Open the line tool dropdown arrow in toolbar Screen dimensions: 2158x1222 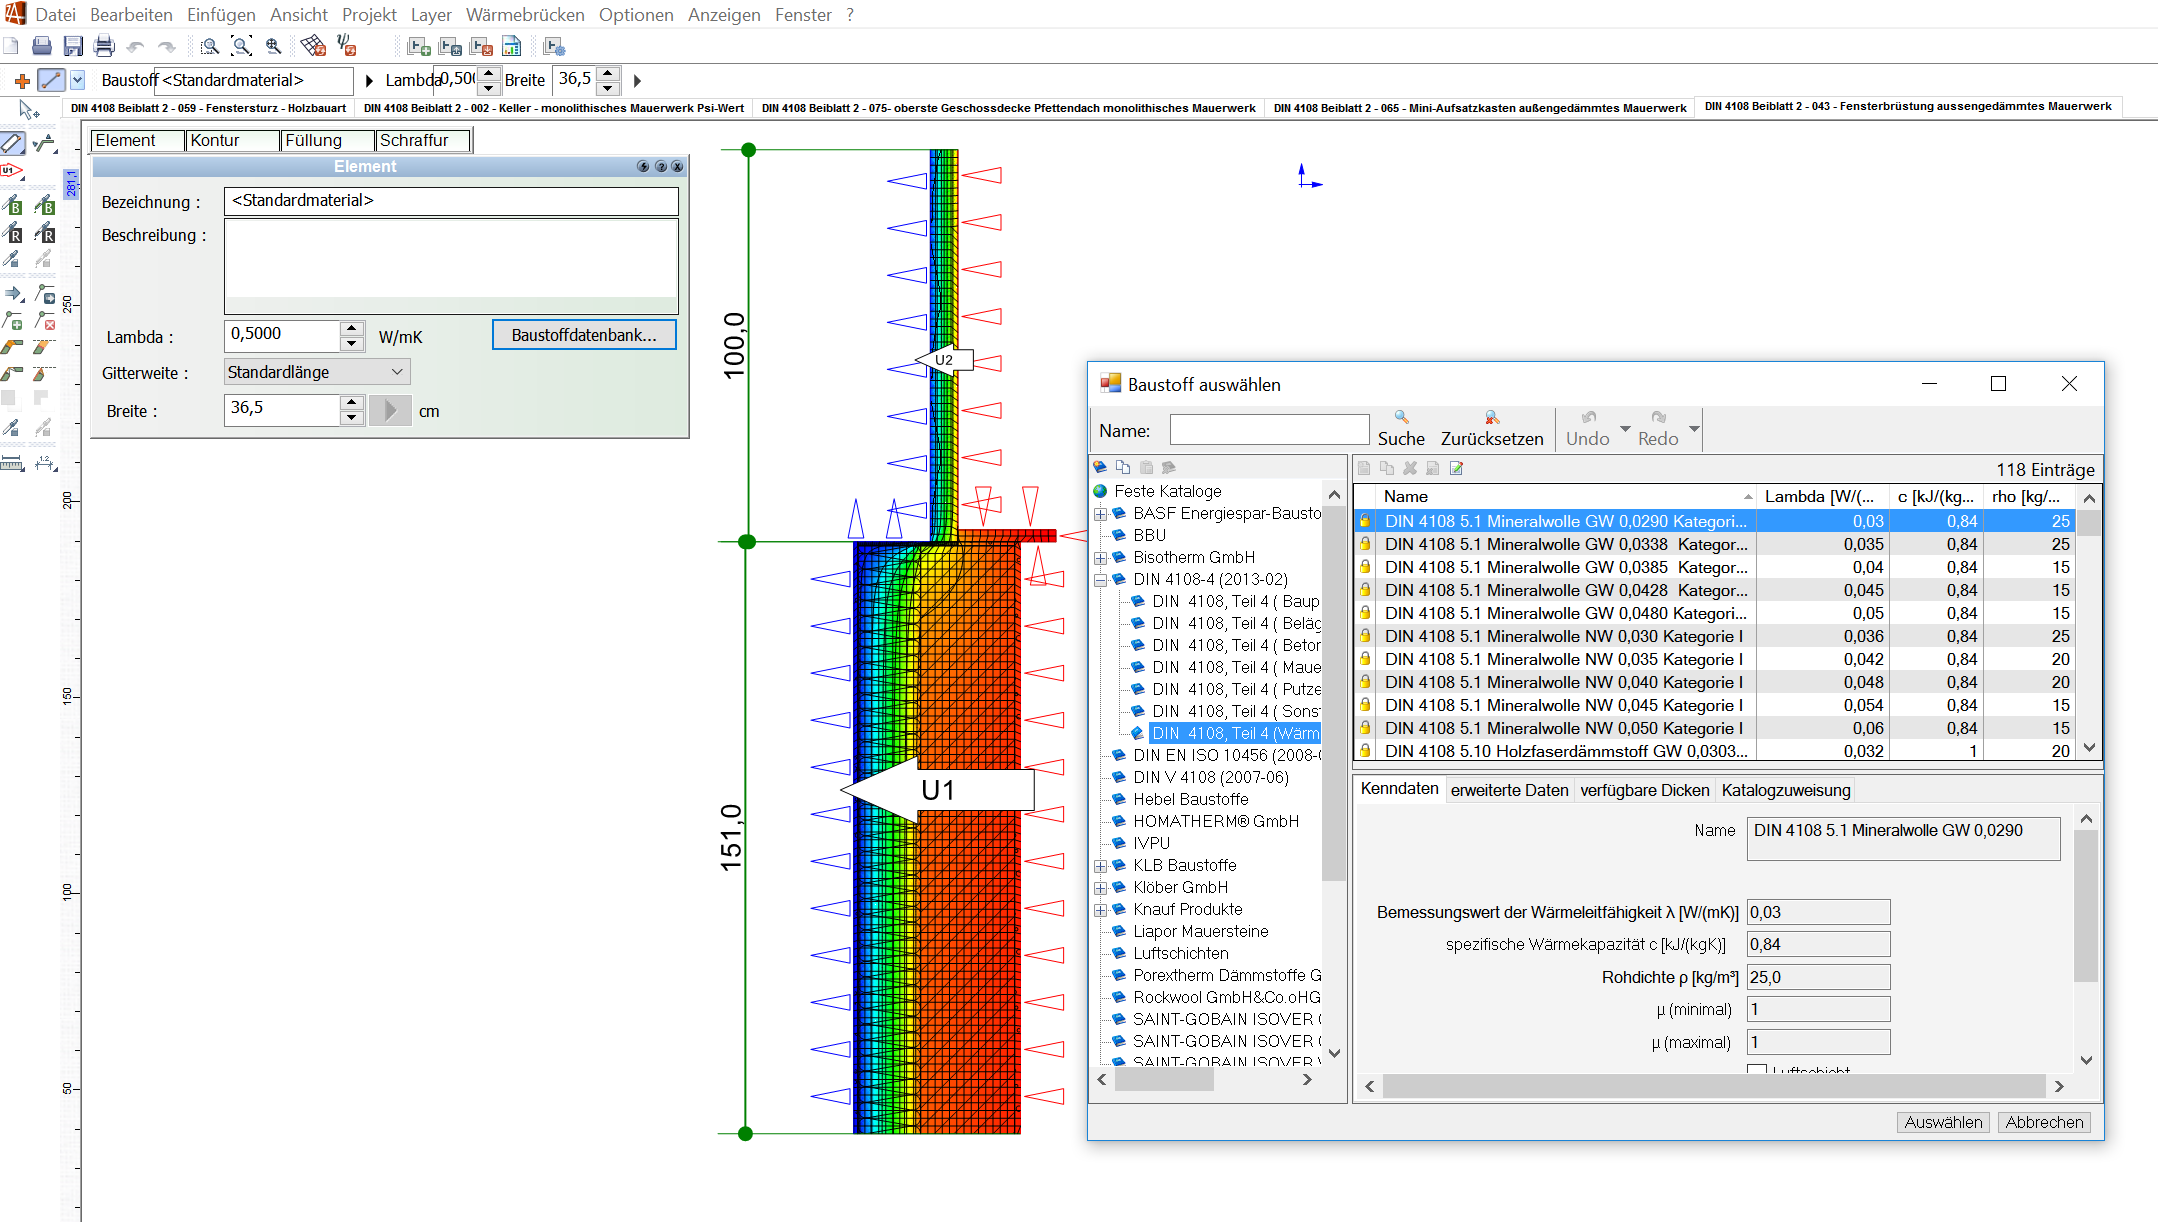[78, 80]
